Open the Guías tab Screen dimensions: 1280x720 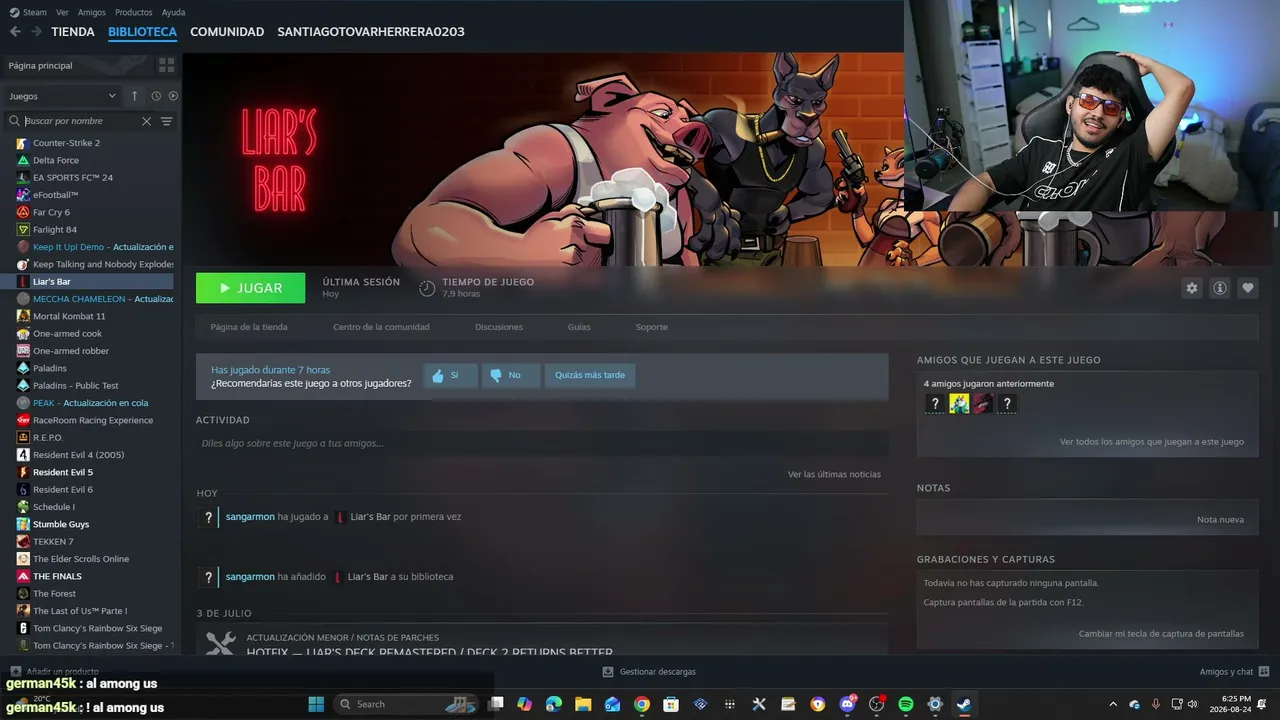coord(579,327)
